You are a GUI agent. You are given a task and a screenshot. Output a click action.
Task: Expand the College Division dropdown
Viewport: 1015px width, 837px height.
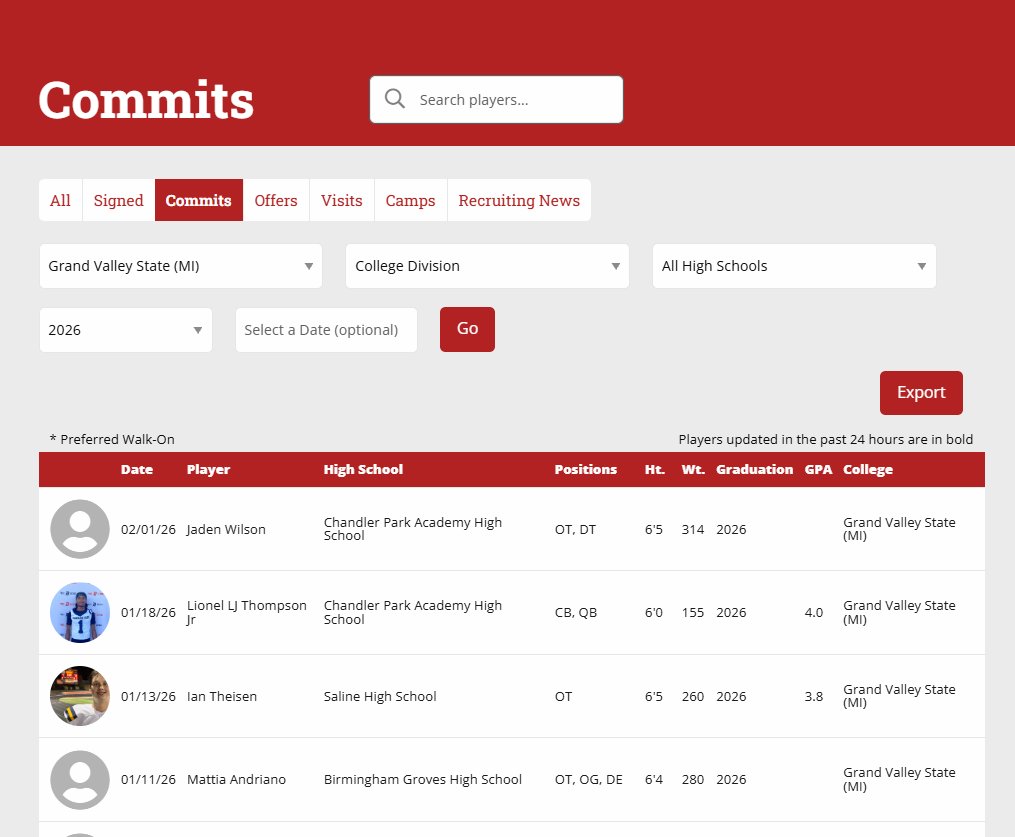click(x=487, y=266)
